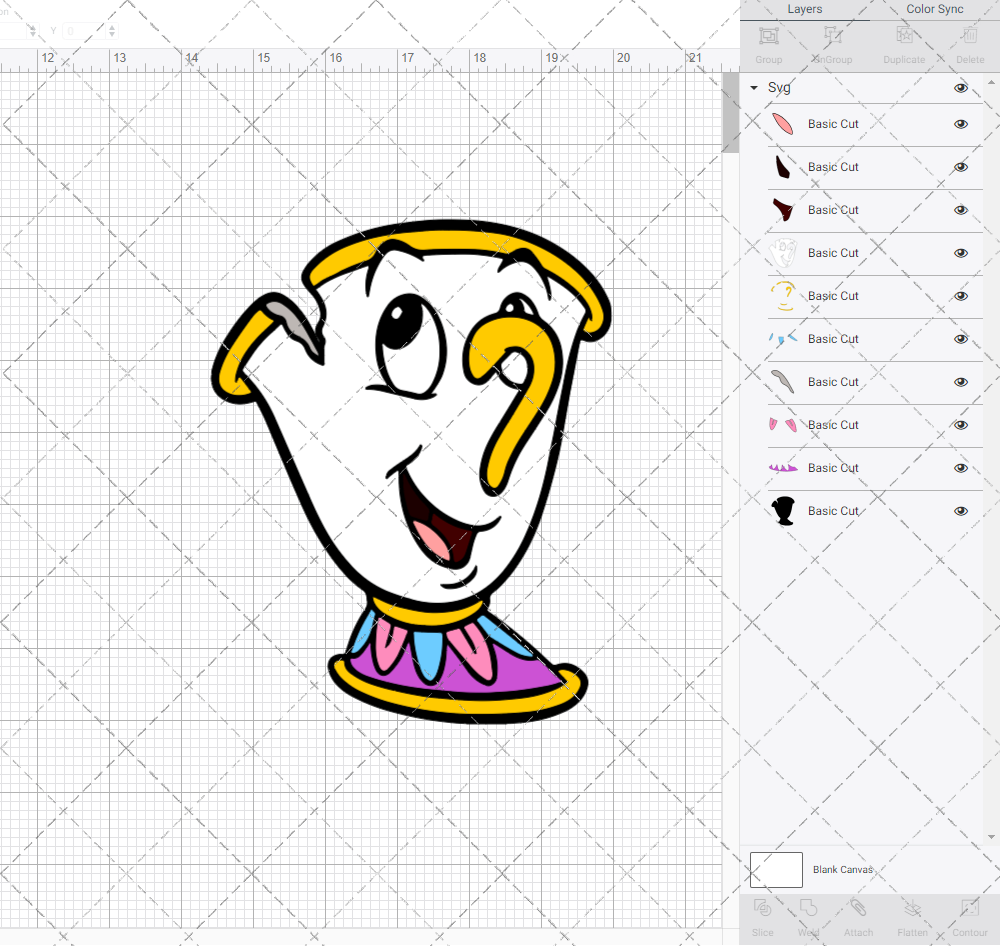Click the Layers panel scroll up arrow
The image size is (1000, 946).
(x=991, y=83)
